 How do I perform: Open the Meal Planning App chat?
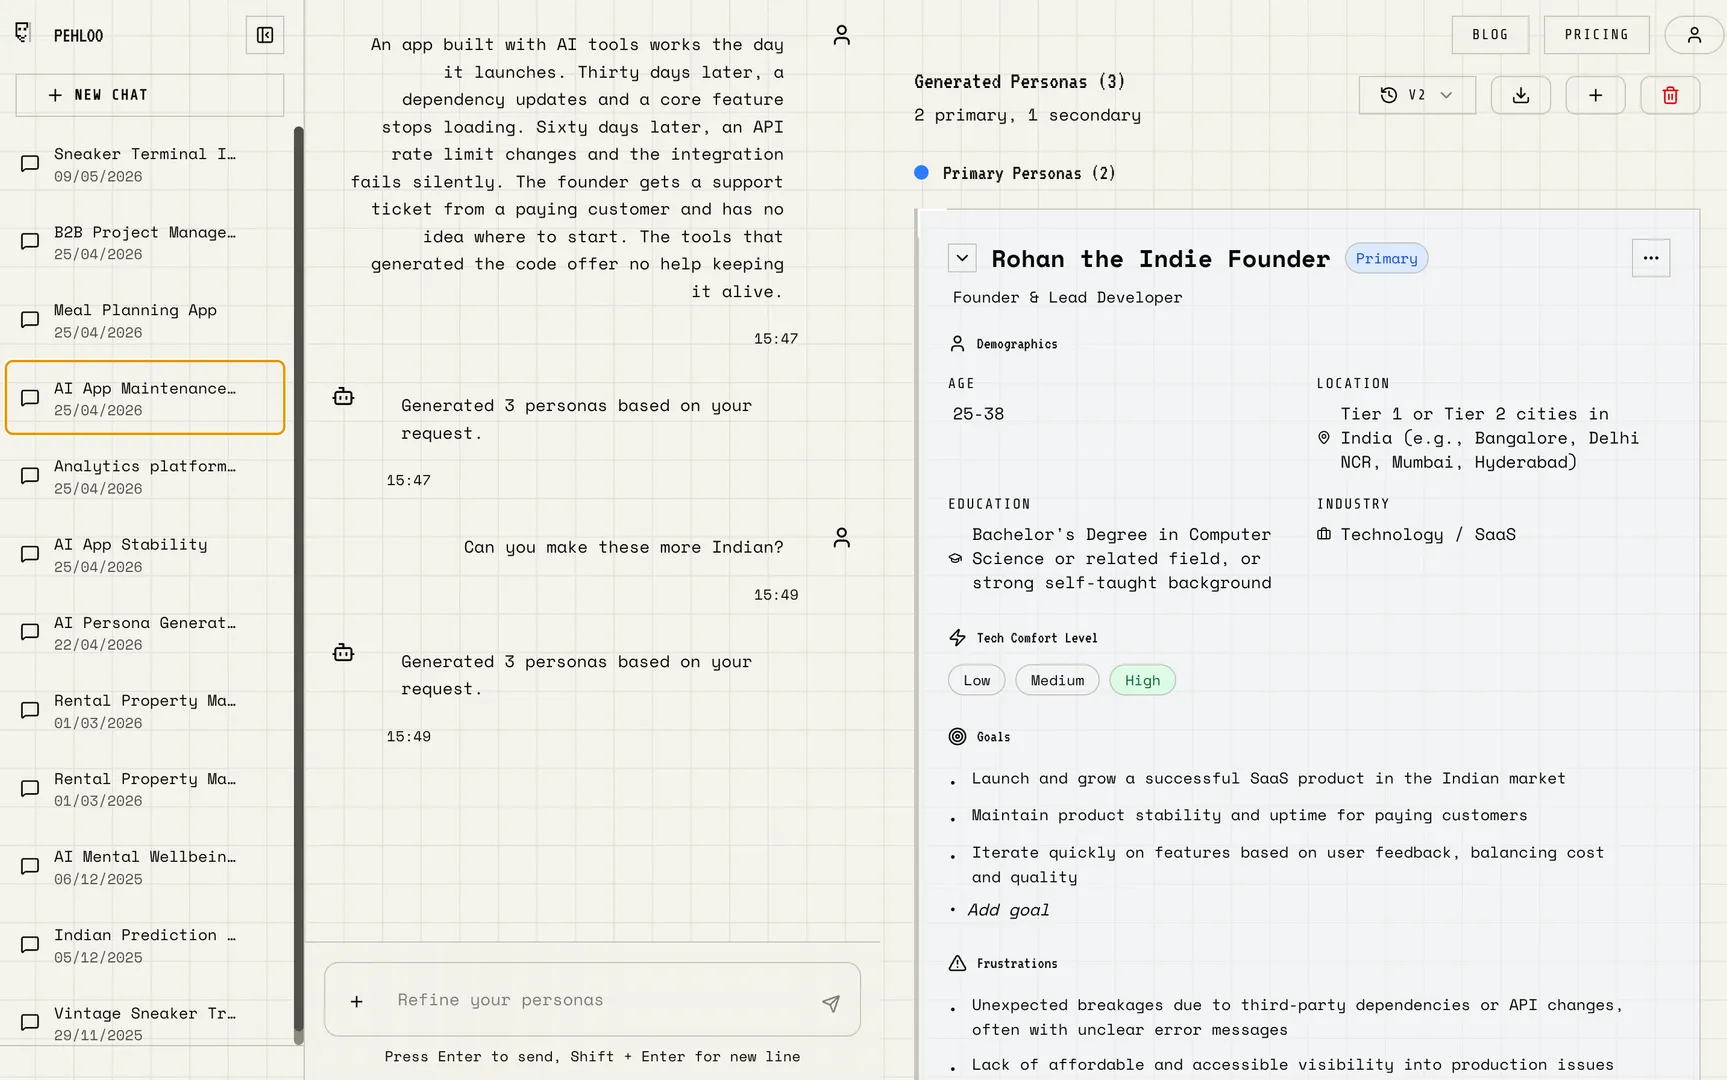[145, 320]
